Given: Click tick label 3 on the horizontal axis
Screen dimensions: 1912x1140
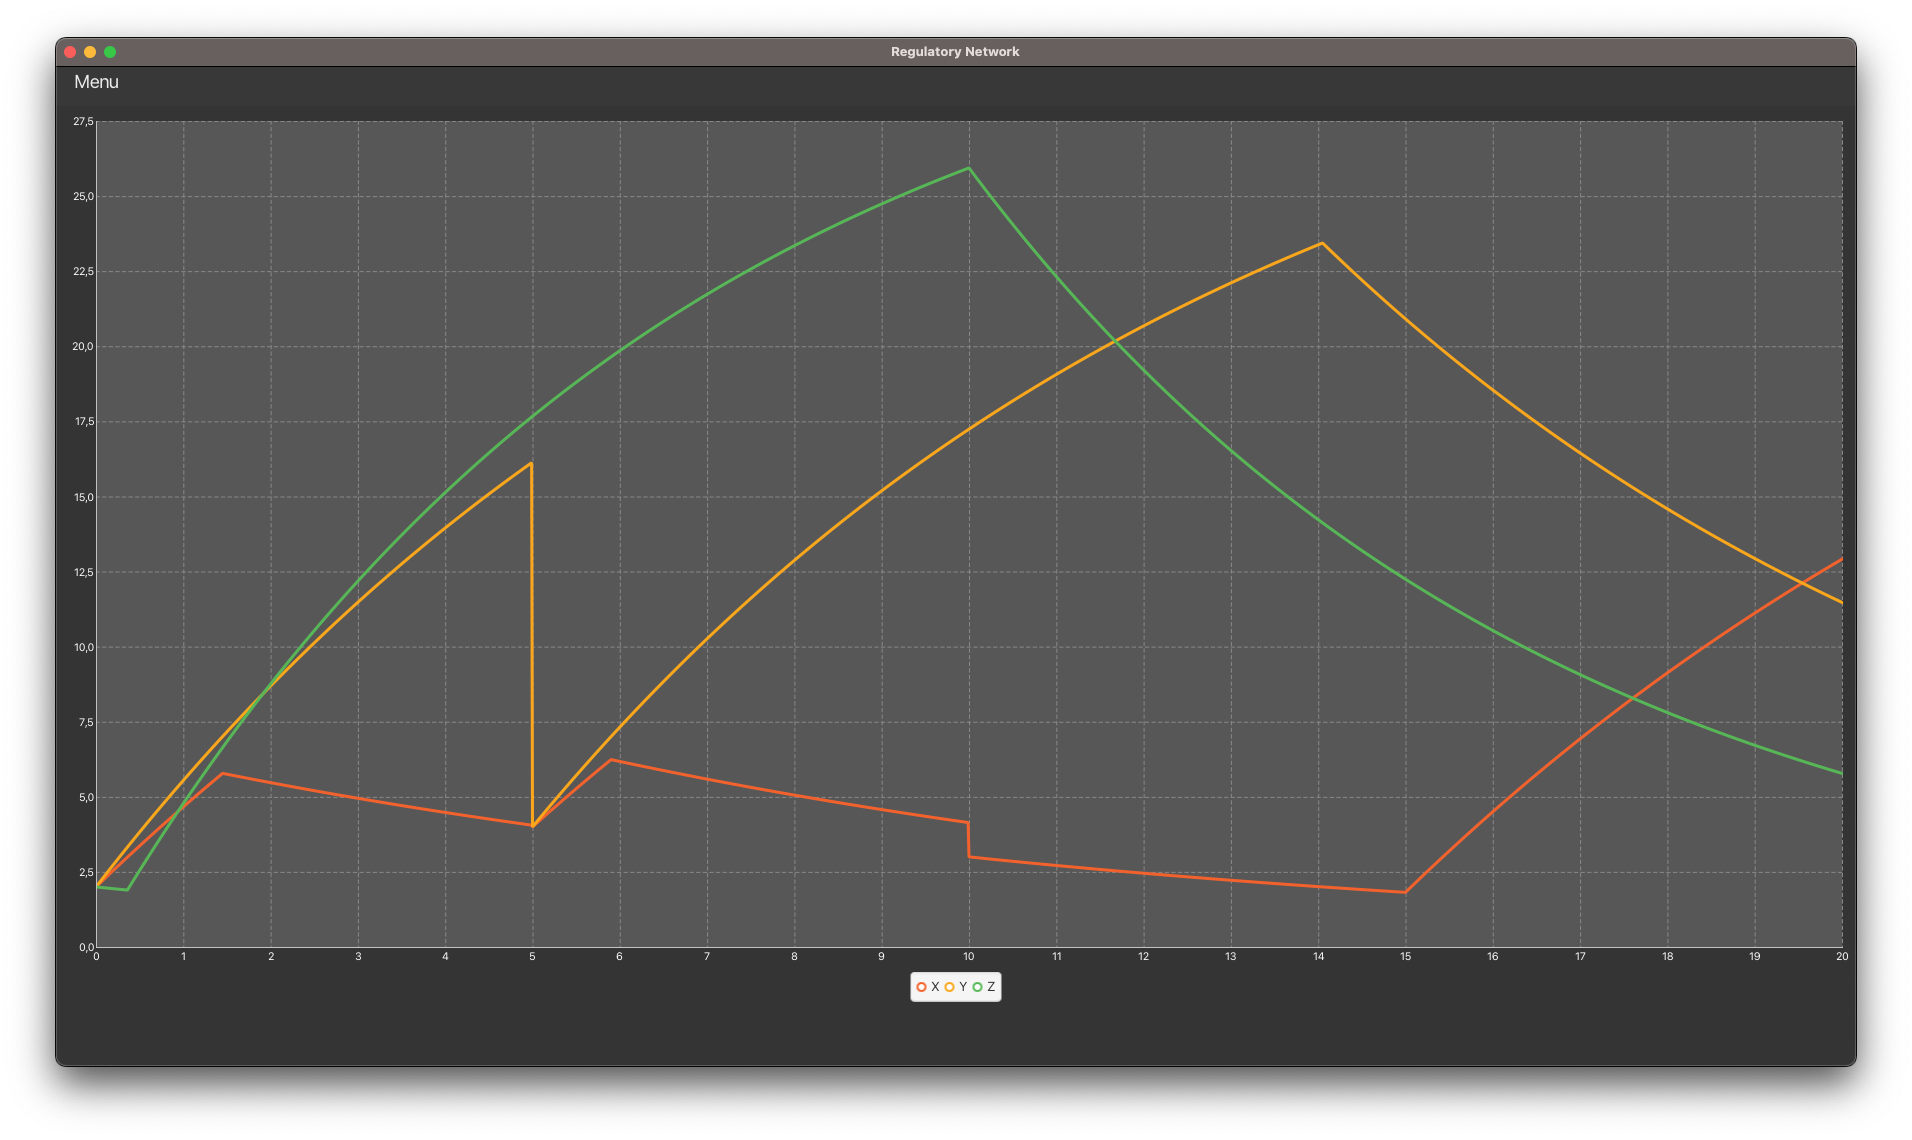Looking at the screenshot, I should (x=358, y=957).
